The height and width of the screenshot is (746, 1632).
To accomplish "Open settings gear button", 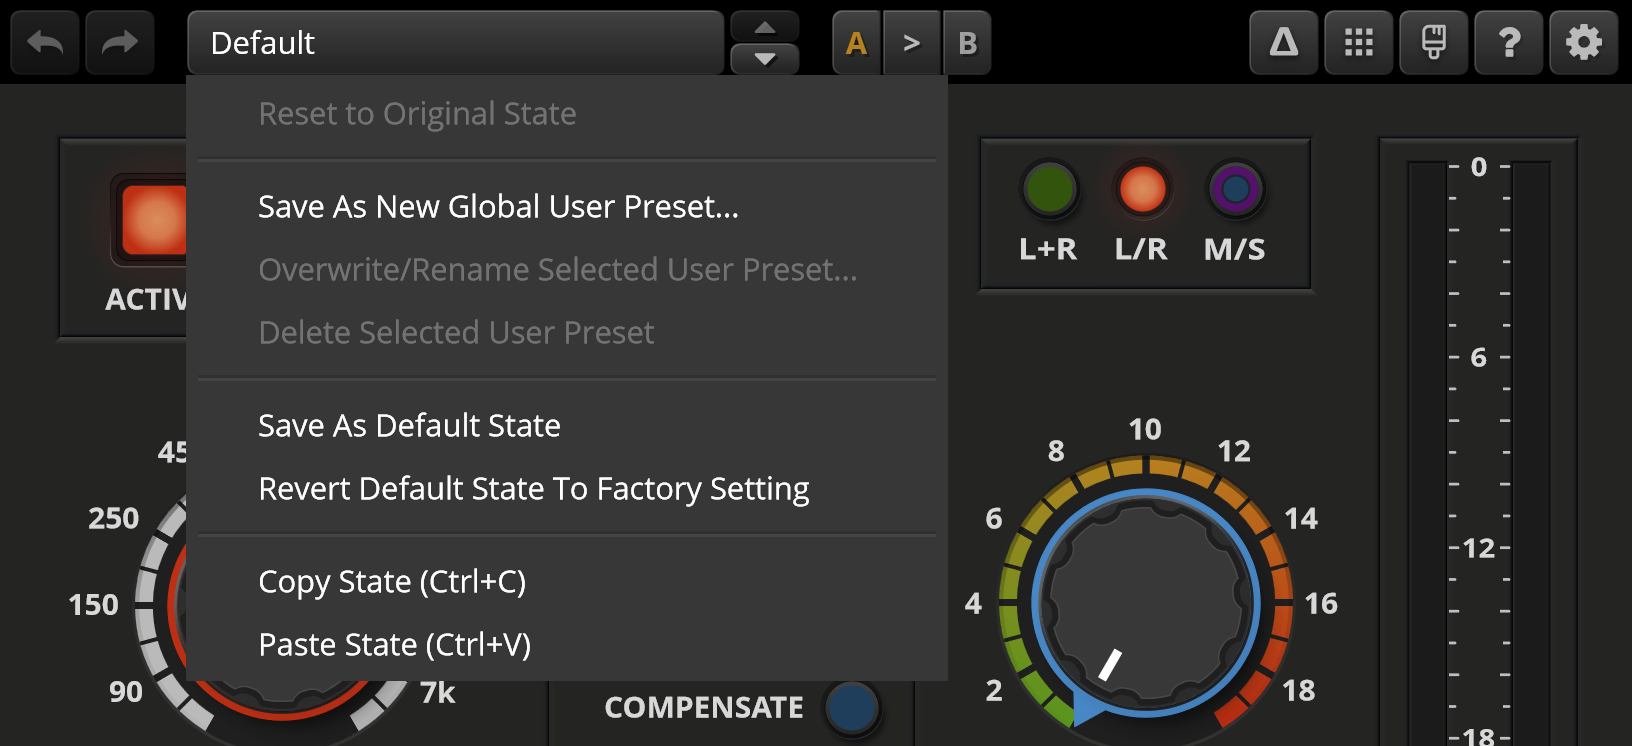I will tap(1584, 43).
